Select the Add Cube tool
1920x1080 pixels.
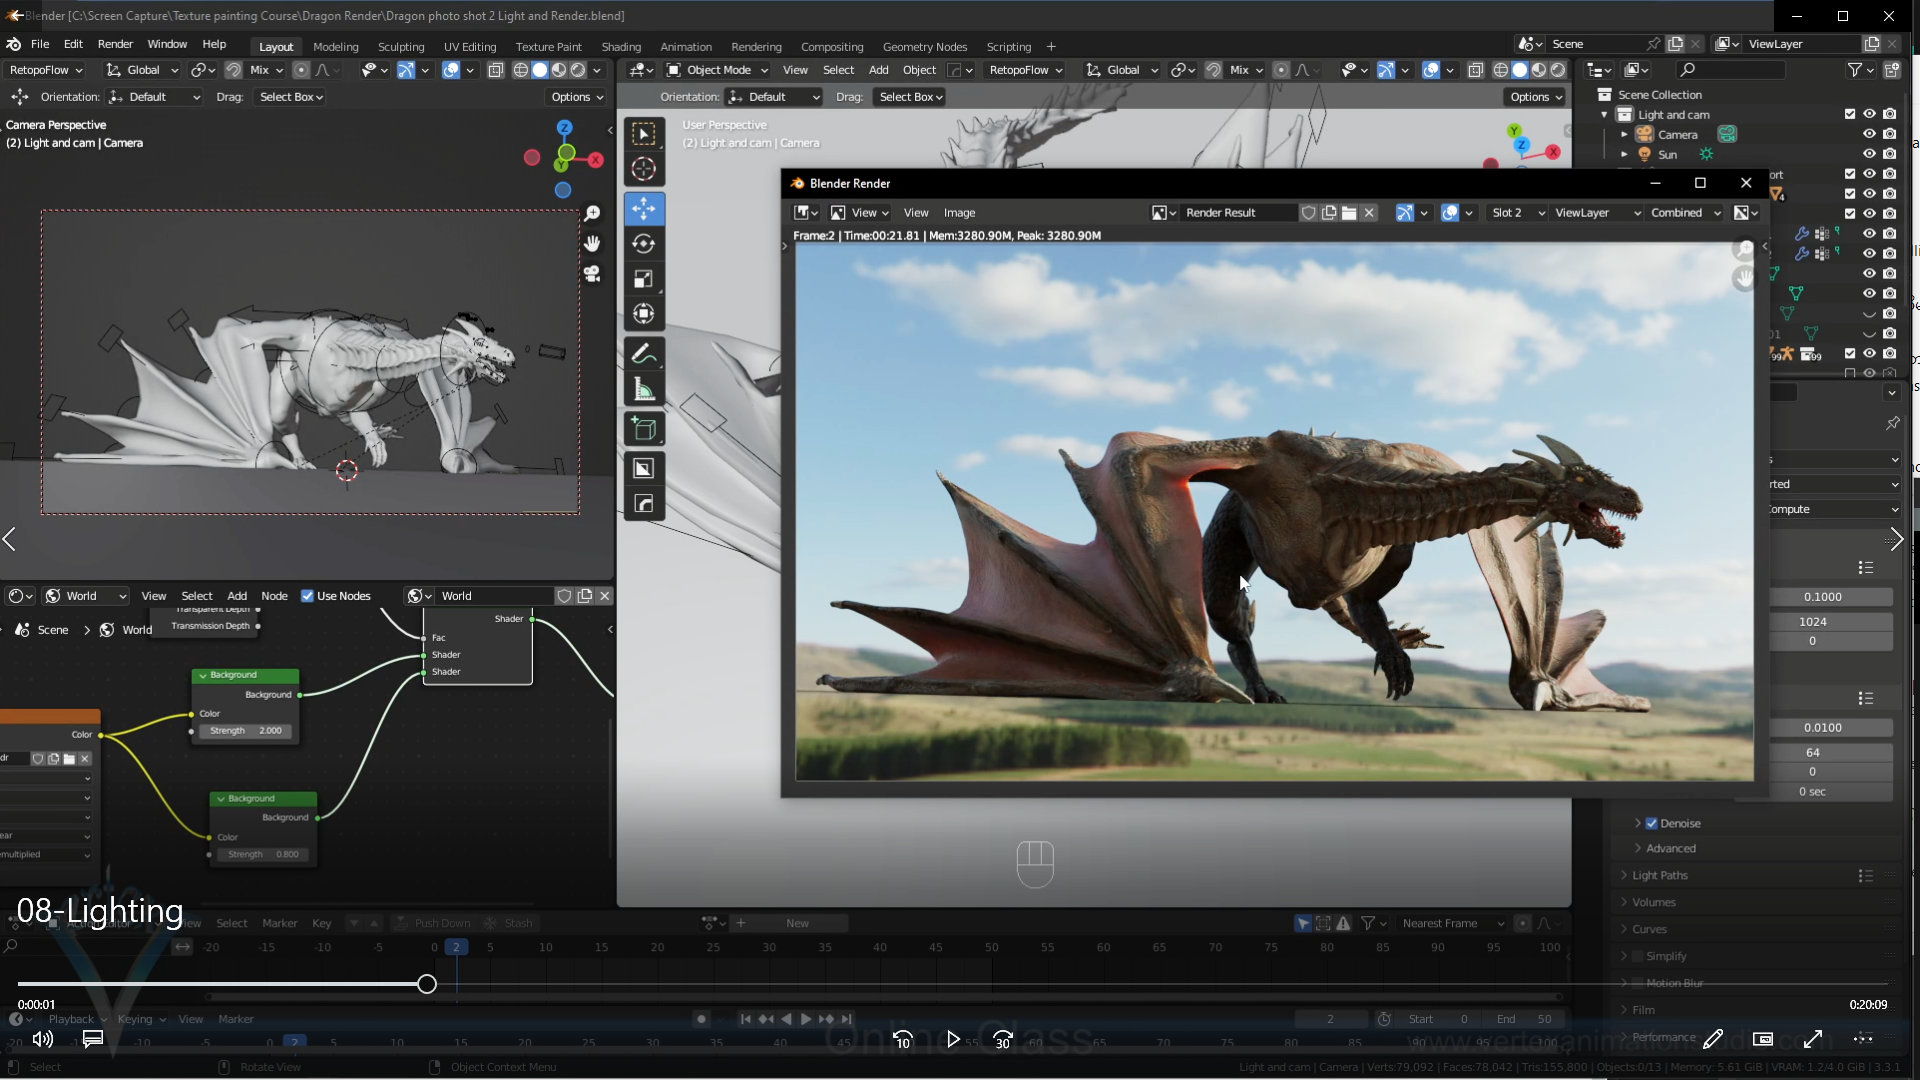click(x=644, y=429)
